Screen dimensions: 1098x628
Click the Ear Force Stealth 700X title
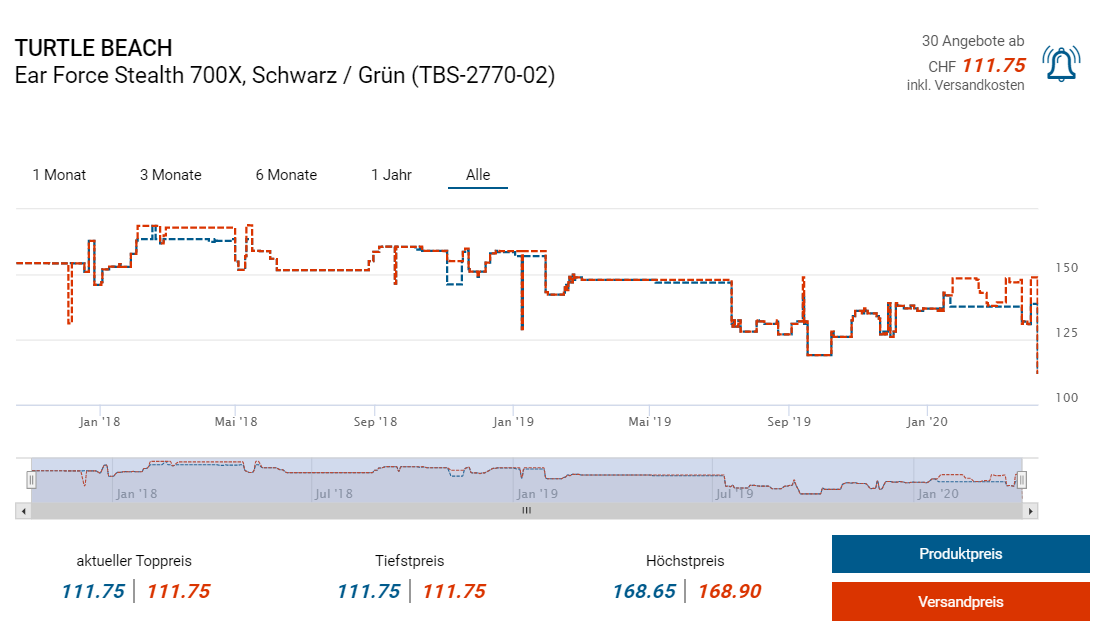(284, 76)
